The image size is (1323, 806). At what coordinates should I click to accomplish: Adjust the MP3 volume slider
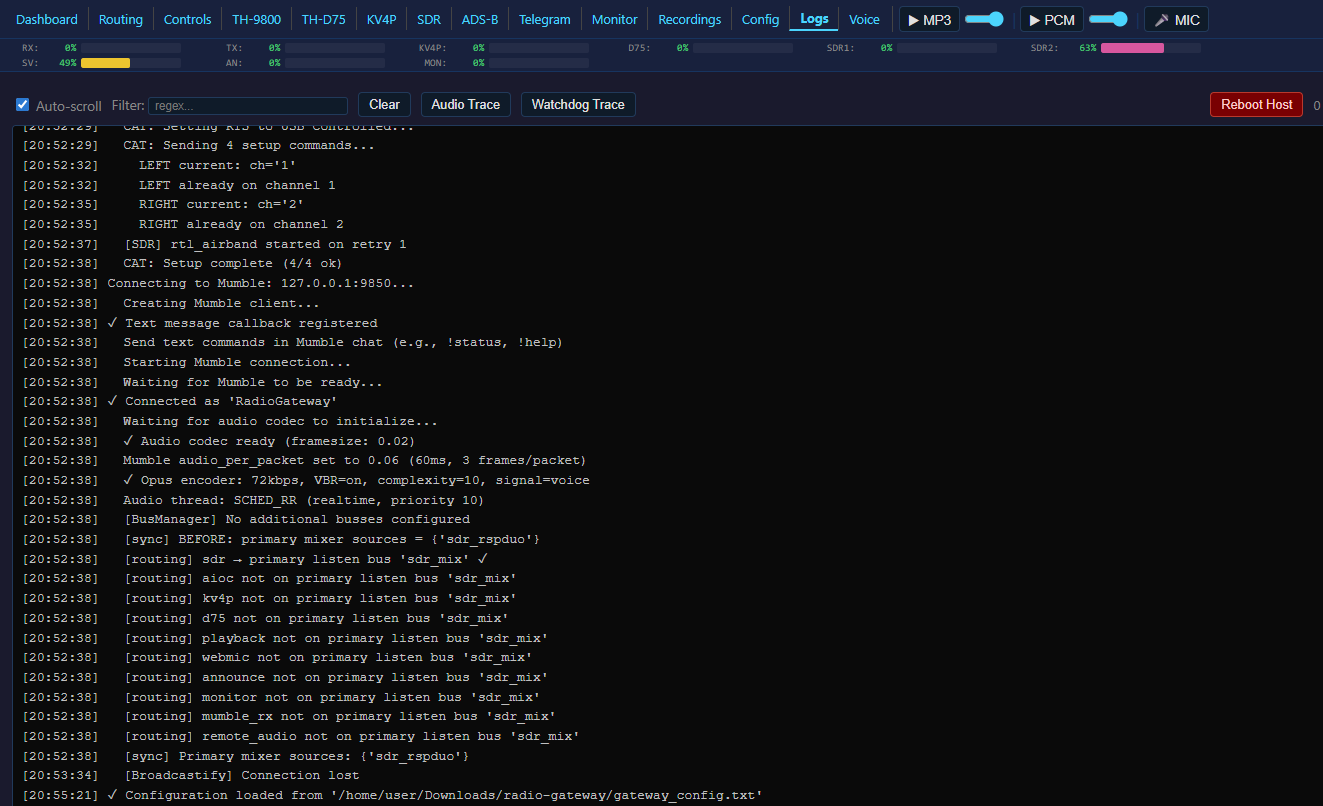click(x=985, y=19)
